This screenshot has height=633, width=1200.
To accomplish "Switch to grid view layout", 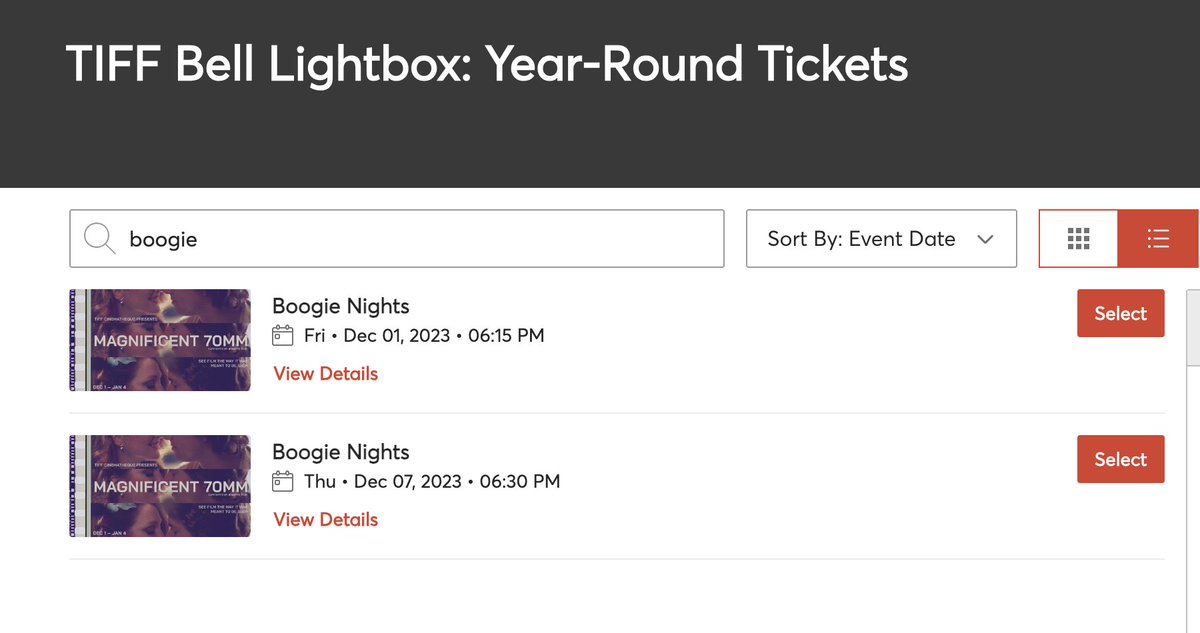I will point(1078,239).
